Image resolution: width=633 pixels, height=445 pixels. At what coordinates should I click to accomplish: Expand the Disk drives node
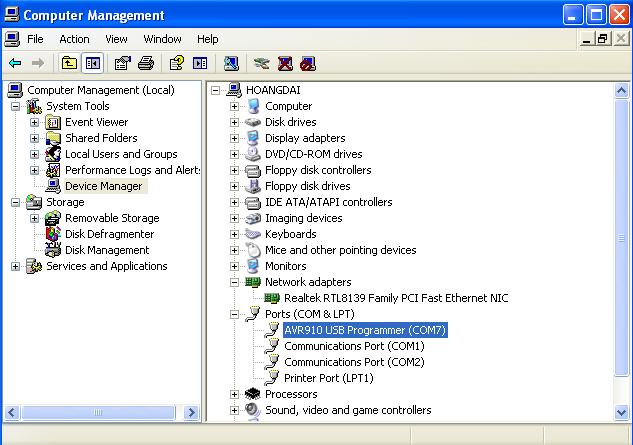click(235, 122)
